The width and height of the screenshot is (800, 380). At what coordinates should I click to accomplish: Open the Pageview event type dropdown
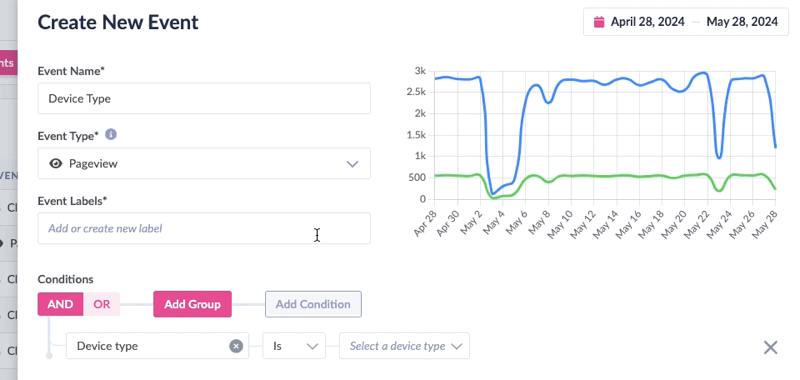pos(204,163)
